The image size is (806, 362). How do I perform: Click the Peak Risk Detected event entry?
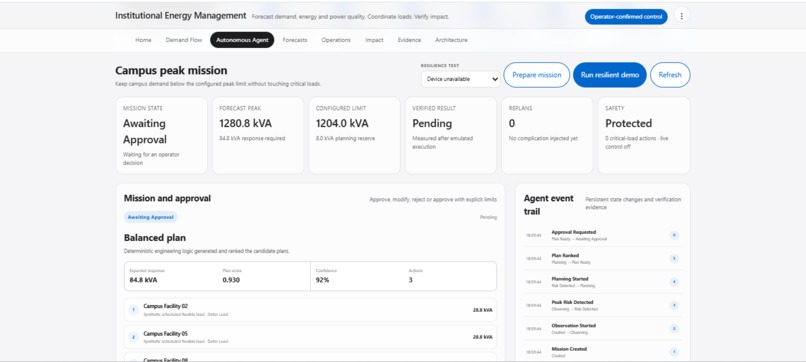tap(602, 305)
